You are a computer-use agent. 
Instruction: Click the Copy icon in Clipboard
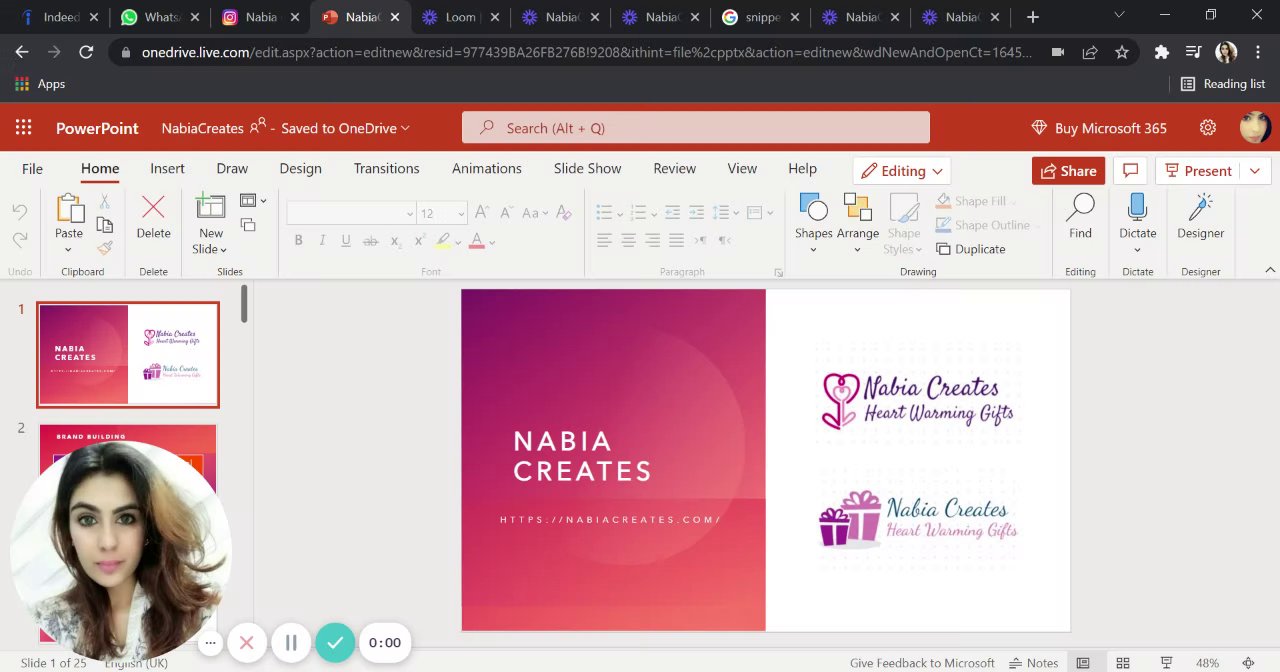click(104, 225)
